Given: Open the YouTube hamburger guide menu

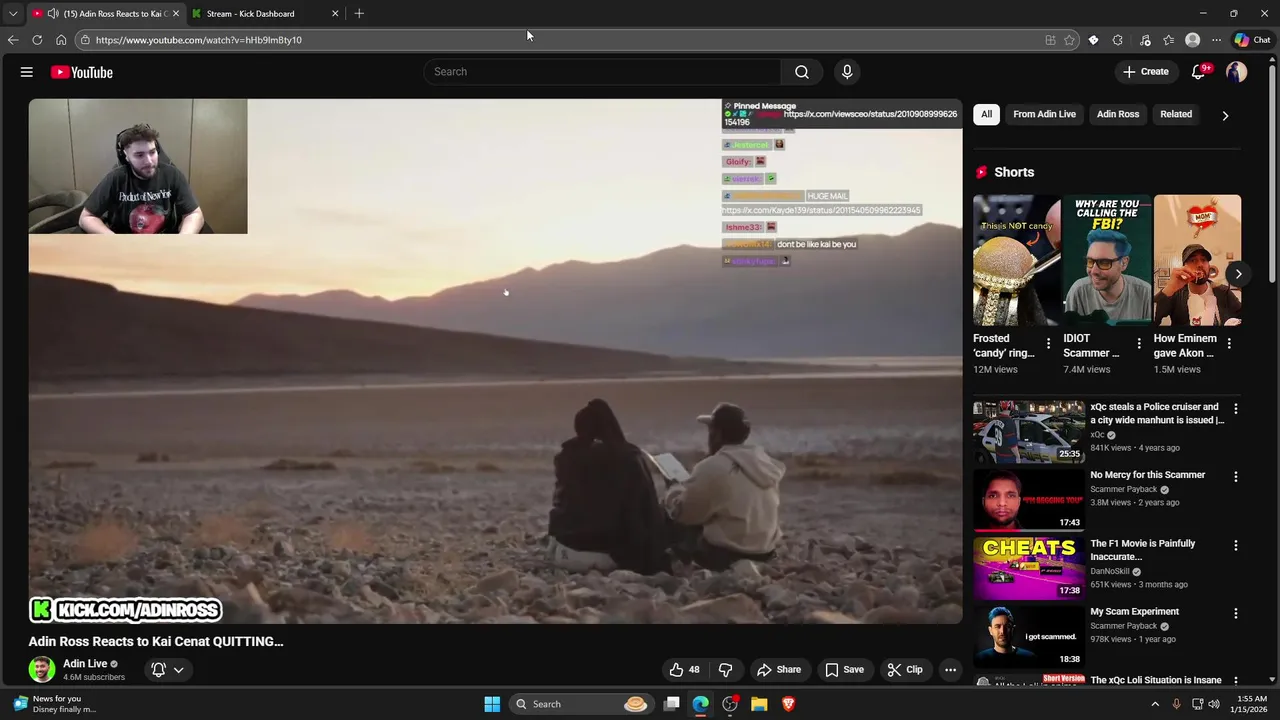Looking at the screenshot, I should point(27,72).
